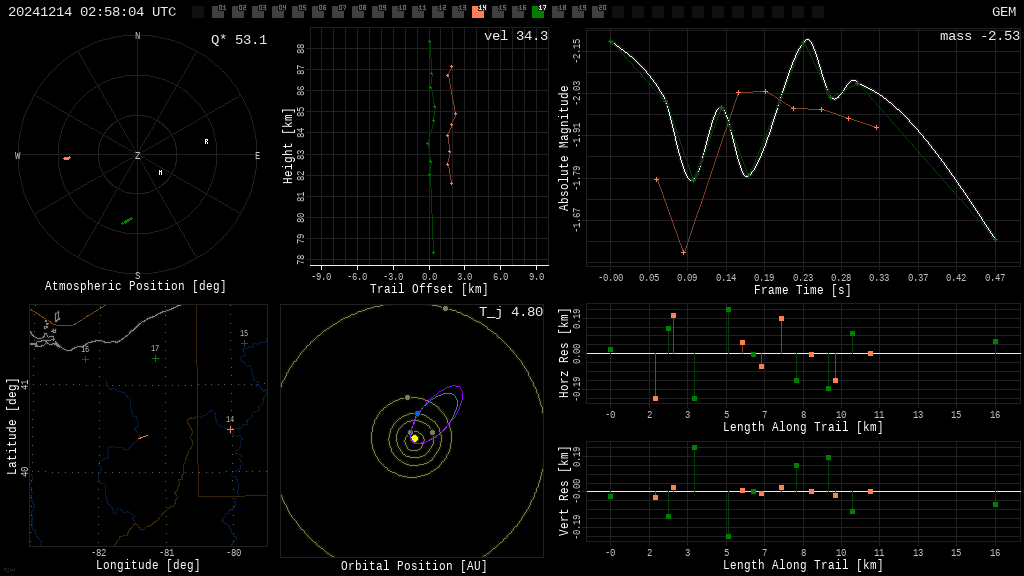Select station 01 box in top strip
The width and height of the screenshot is (1024, 576).
click(x=218, y=12)
